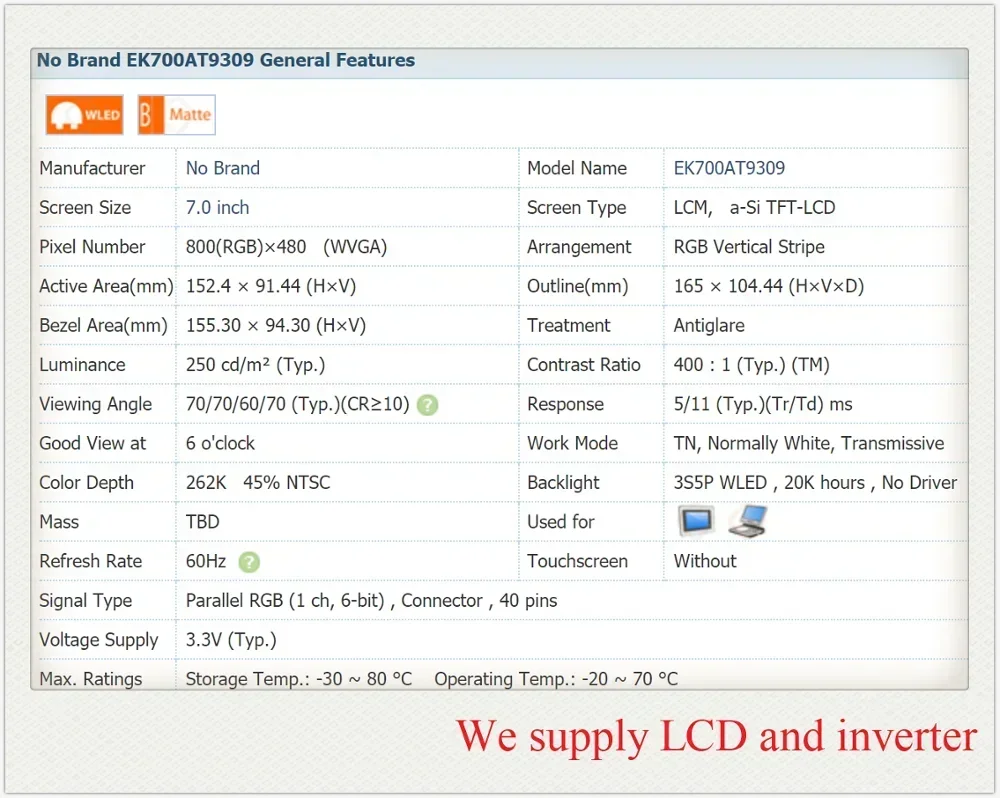Click the Antiglare treatment value
The height and width of the screenshot is (798, 1000).
[x=709, y=326]
